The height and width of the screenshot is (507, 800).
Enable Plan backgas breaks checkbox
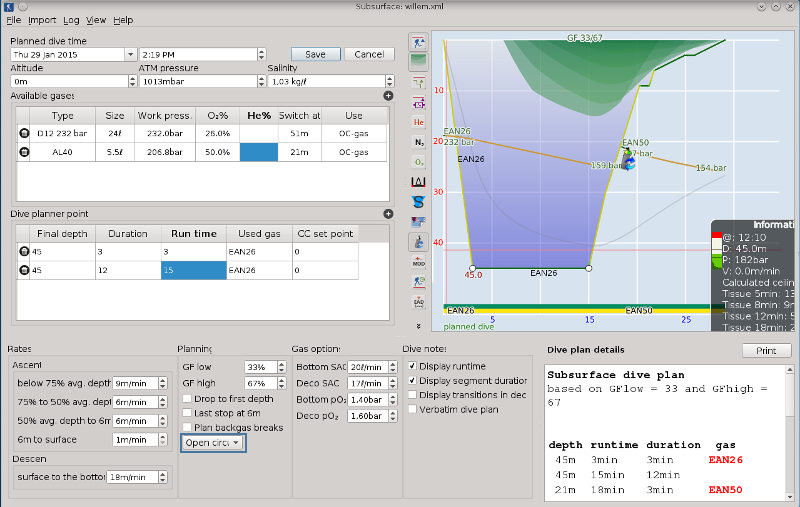pyautogui.click(x=187, y=428)
